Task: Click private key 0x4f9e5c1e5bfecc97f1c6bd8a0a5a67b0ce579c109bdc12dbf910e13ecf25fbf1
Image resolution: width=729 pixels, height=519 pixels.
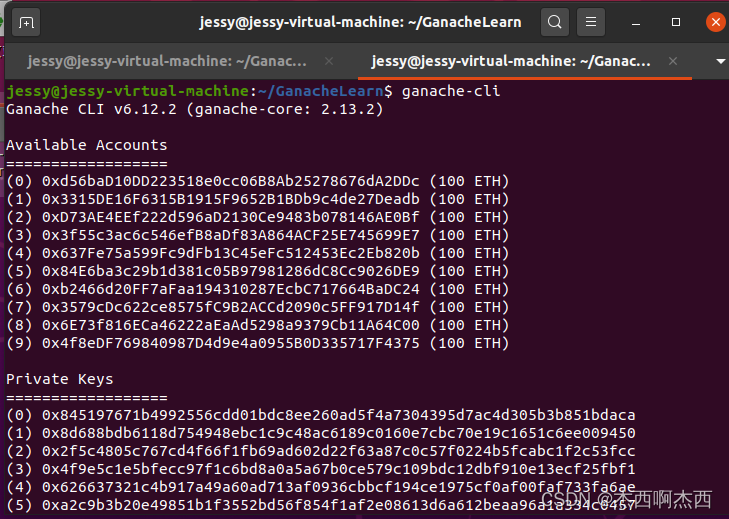Action: click(x=338, y=469)
